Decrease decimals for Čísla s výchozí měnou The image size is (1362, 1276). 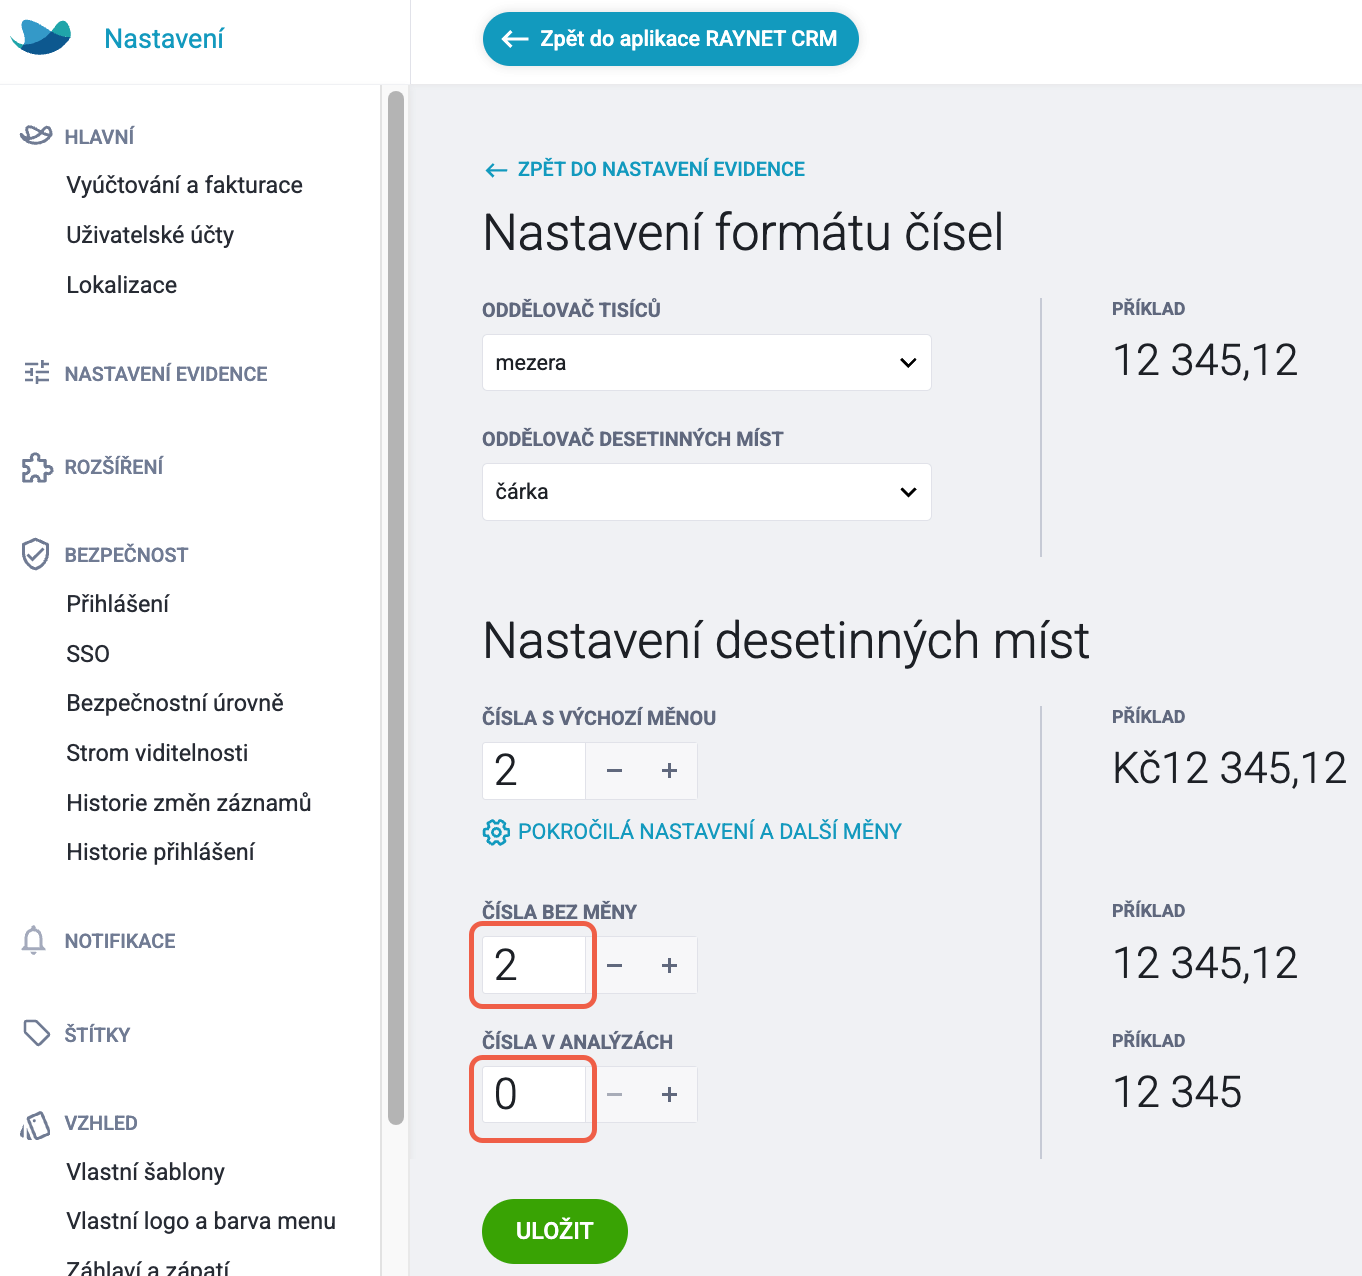click(x=614, y=771)
